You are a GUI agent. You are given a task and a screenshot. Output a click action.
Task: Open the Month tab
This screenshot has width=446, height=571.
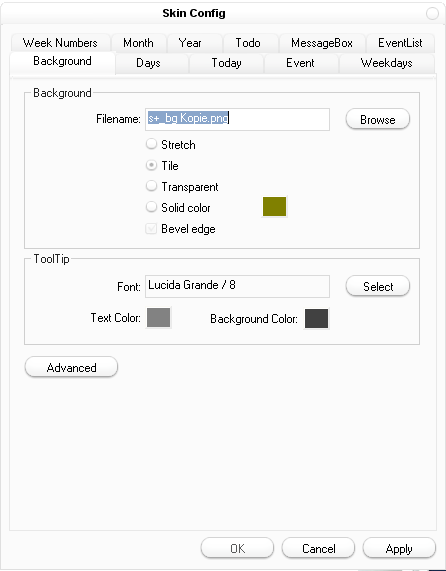[138, 43]
